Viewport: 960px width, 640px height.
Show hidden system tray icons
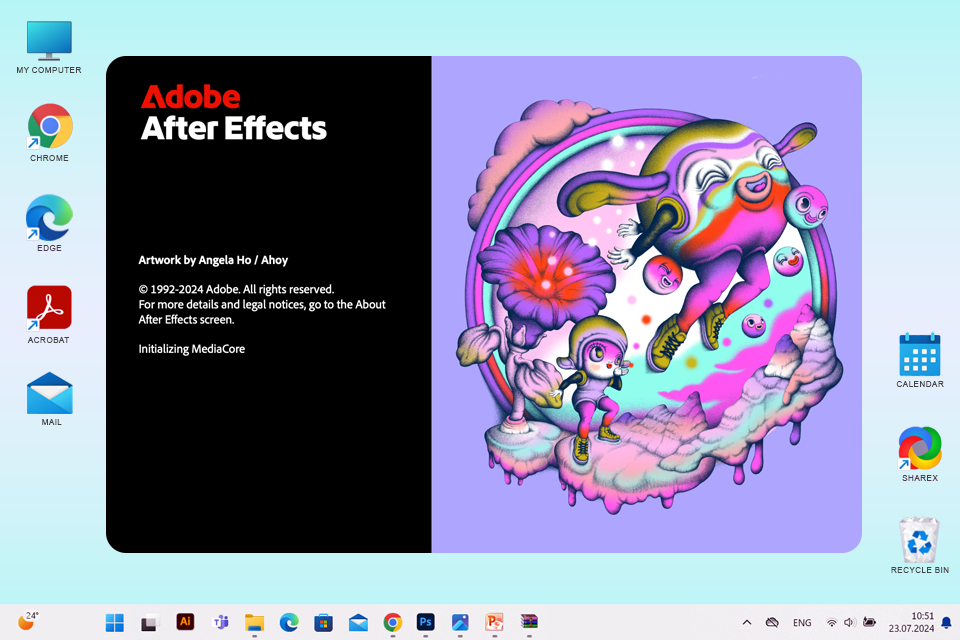(x=746, y=622)
